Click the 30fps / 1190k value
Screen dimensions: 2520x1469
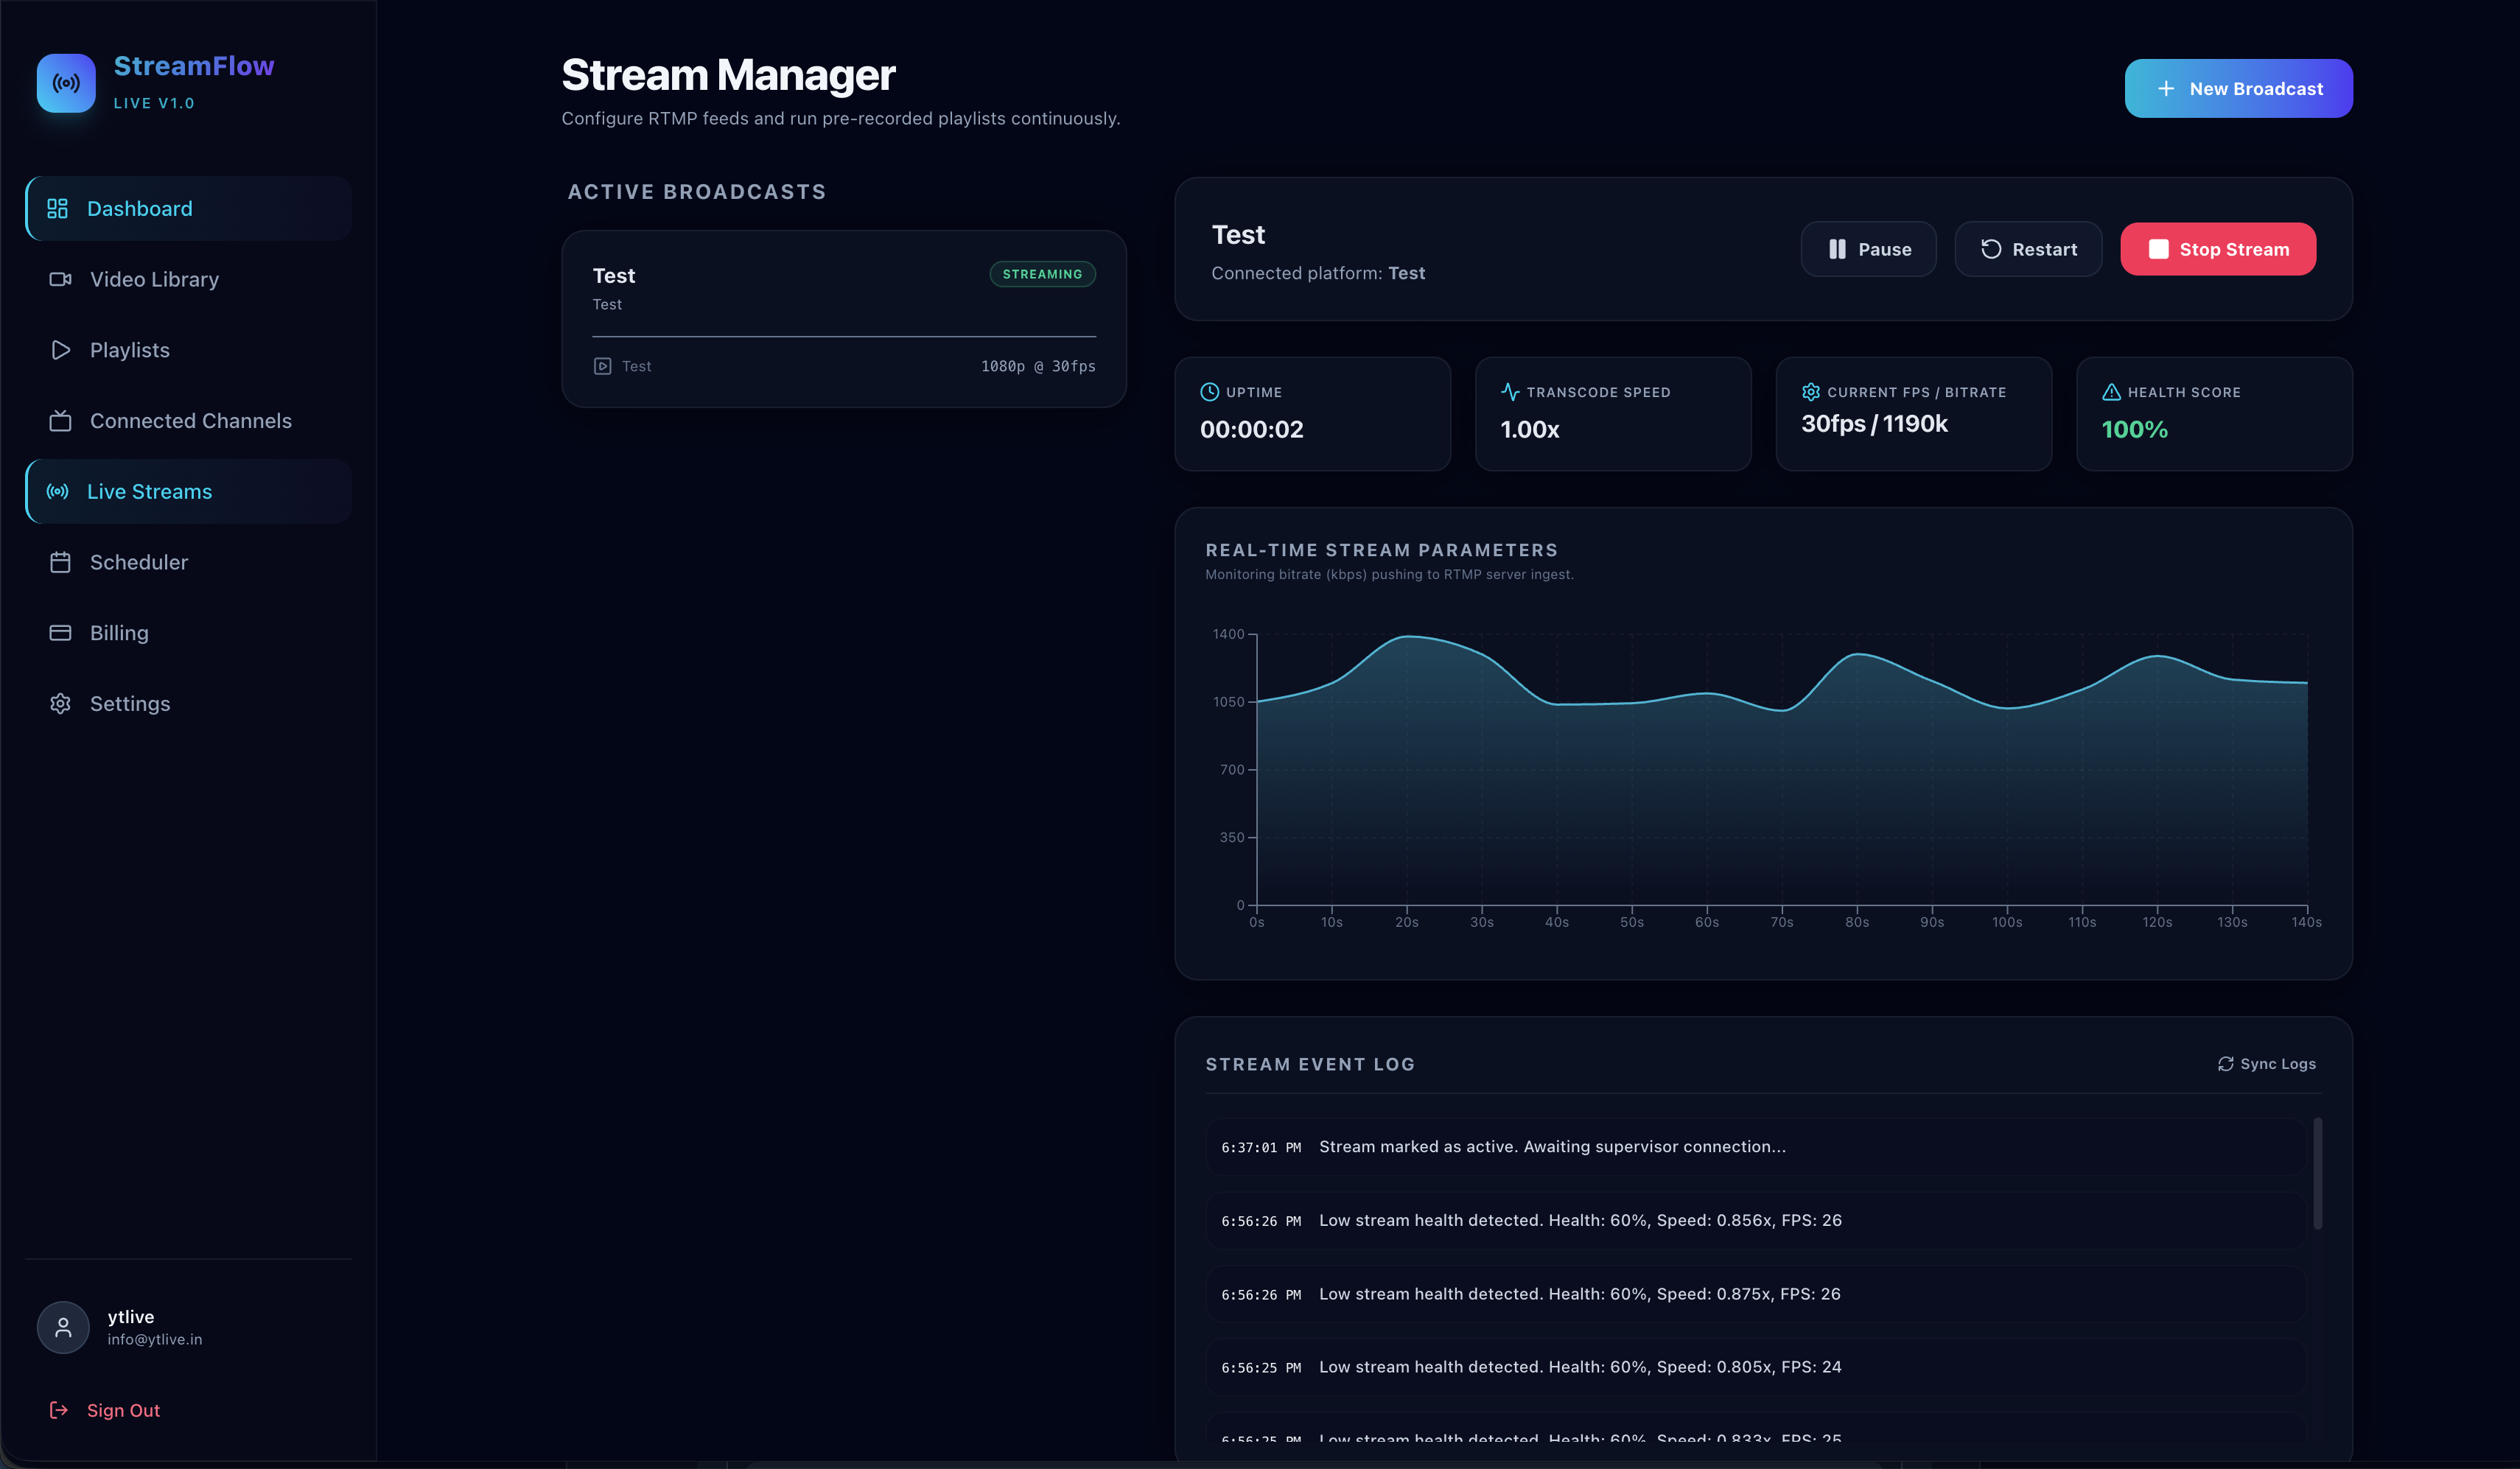point(1875,424)
